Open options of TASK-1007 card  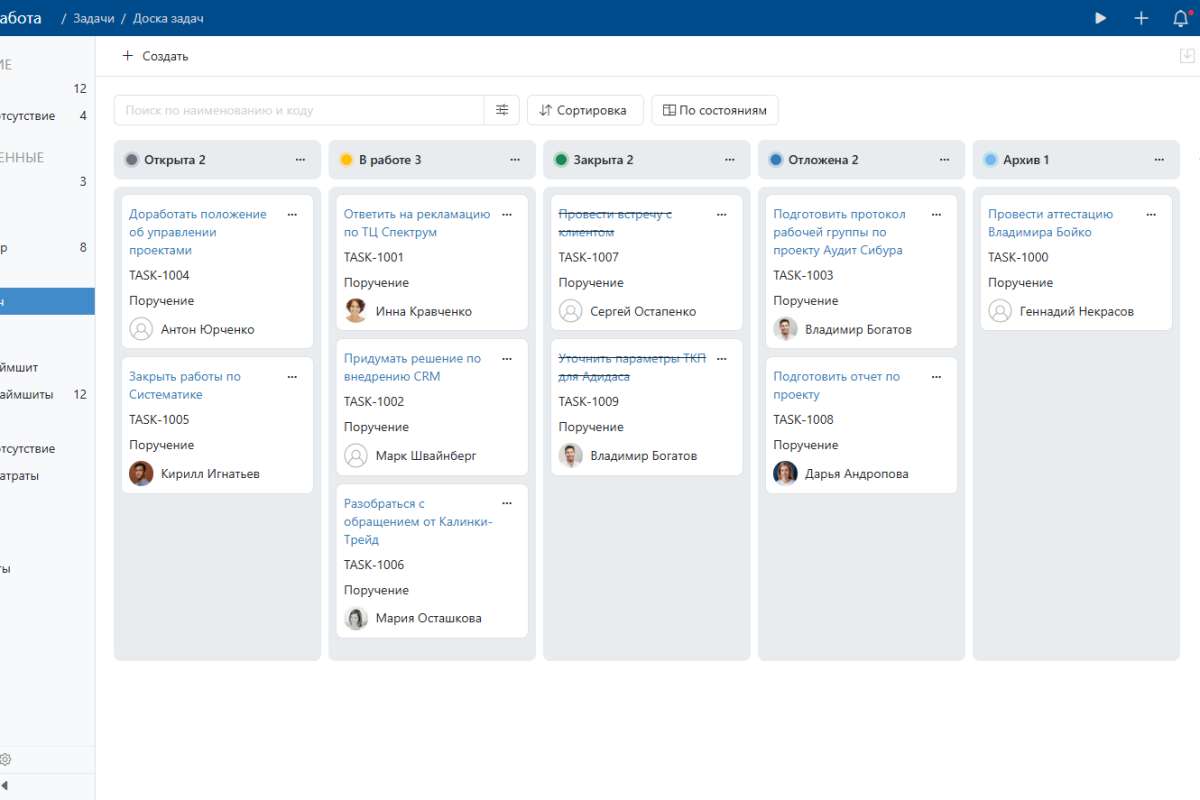pos(722,214)
